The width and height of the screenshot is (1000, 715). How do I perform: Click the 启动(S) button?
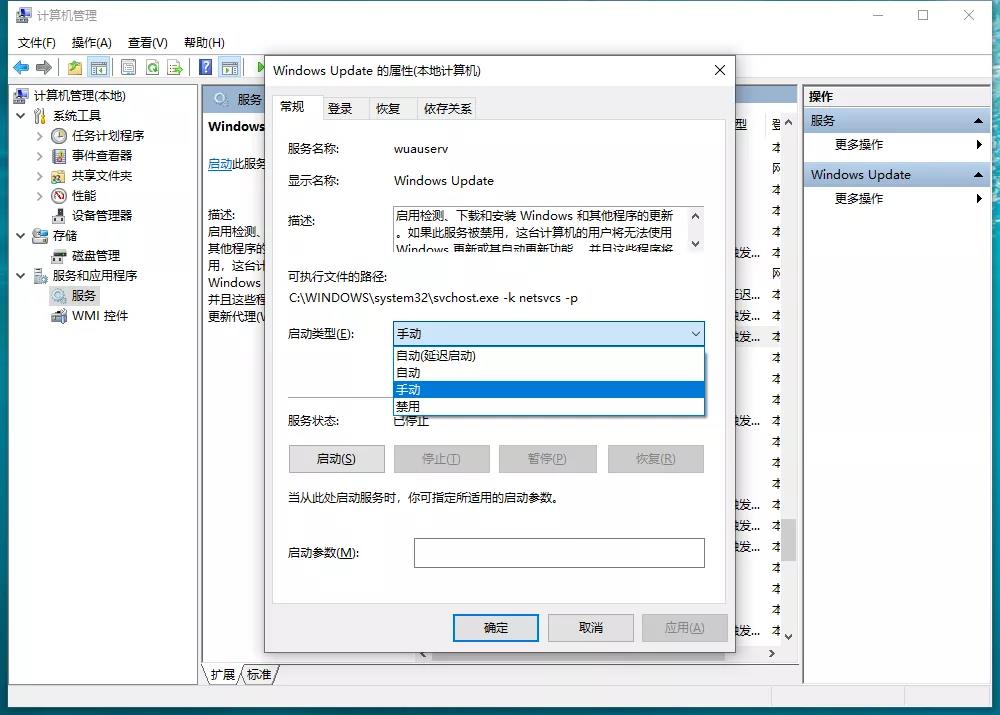point(337,459)
